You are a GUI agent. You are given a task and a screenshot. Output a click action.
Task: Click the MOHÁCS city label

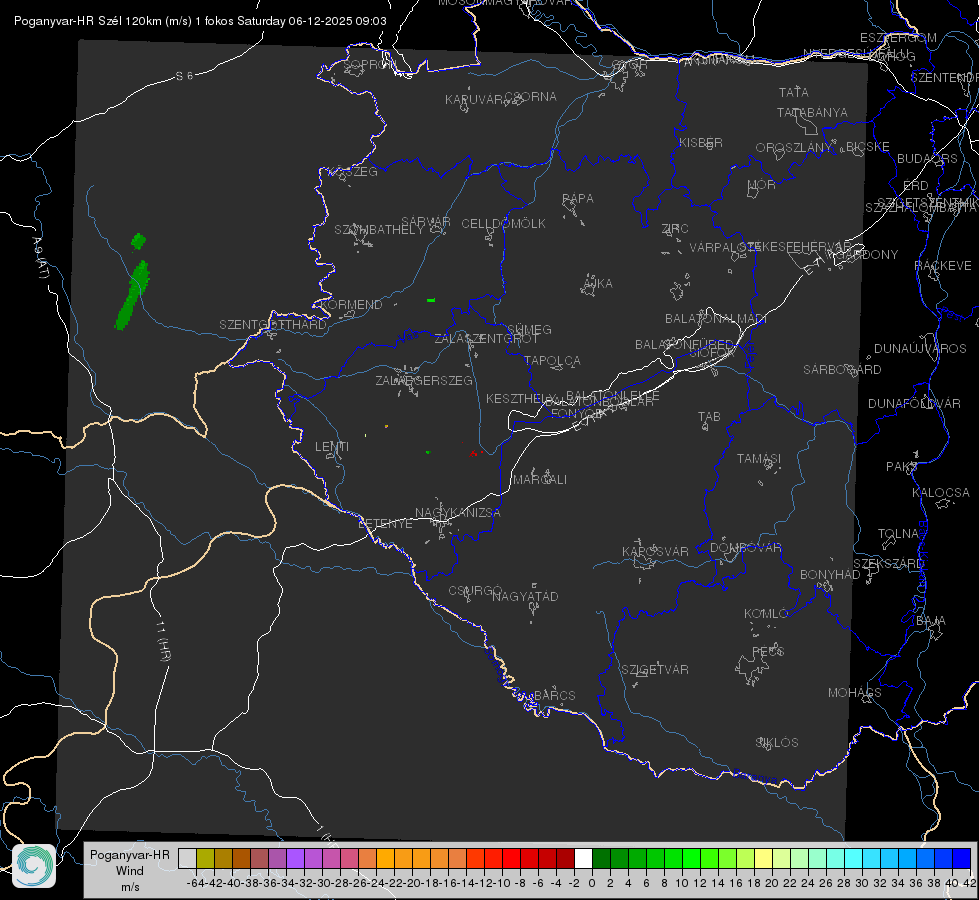[855, 693]
